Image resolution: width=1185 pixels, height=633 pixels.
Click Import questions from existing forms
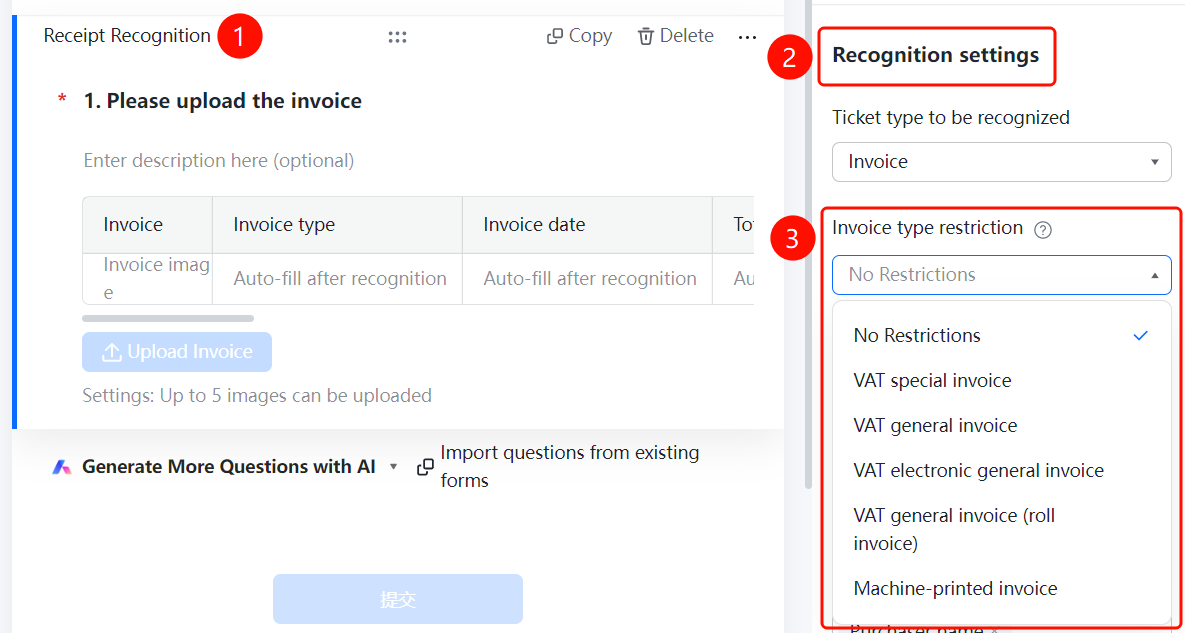570,467
